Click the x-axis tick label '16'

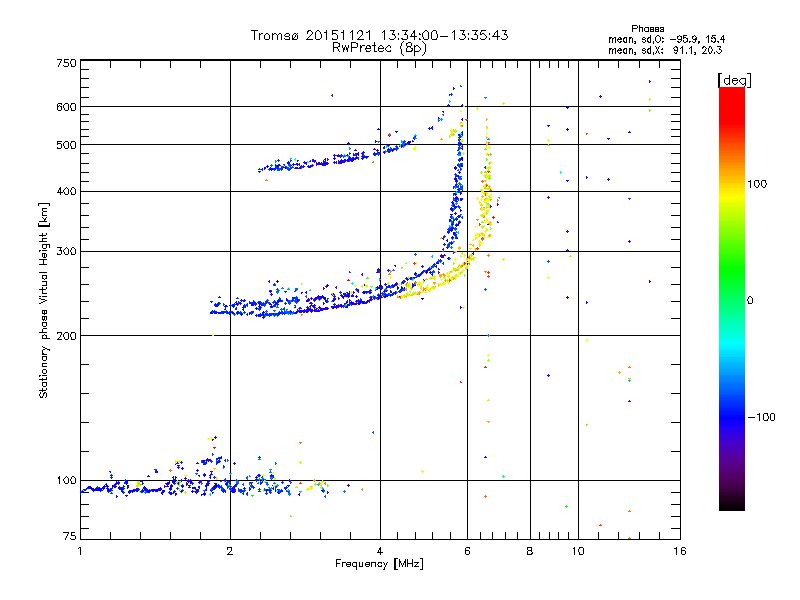point(680,551)
